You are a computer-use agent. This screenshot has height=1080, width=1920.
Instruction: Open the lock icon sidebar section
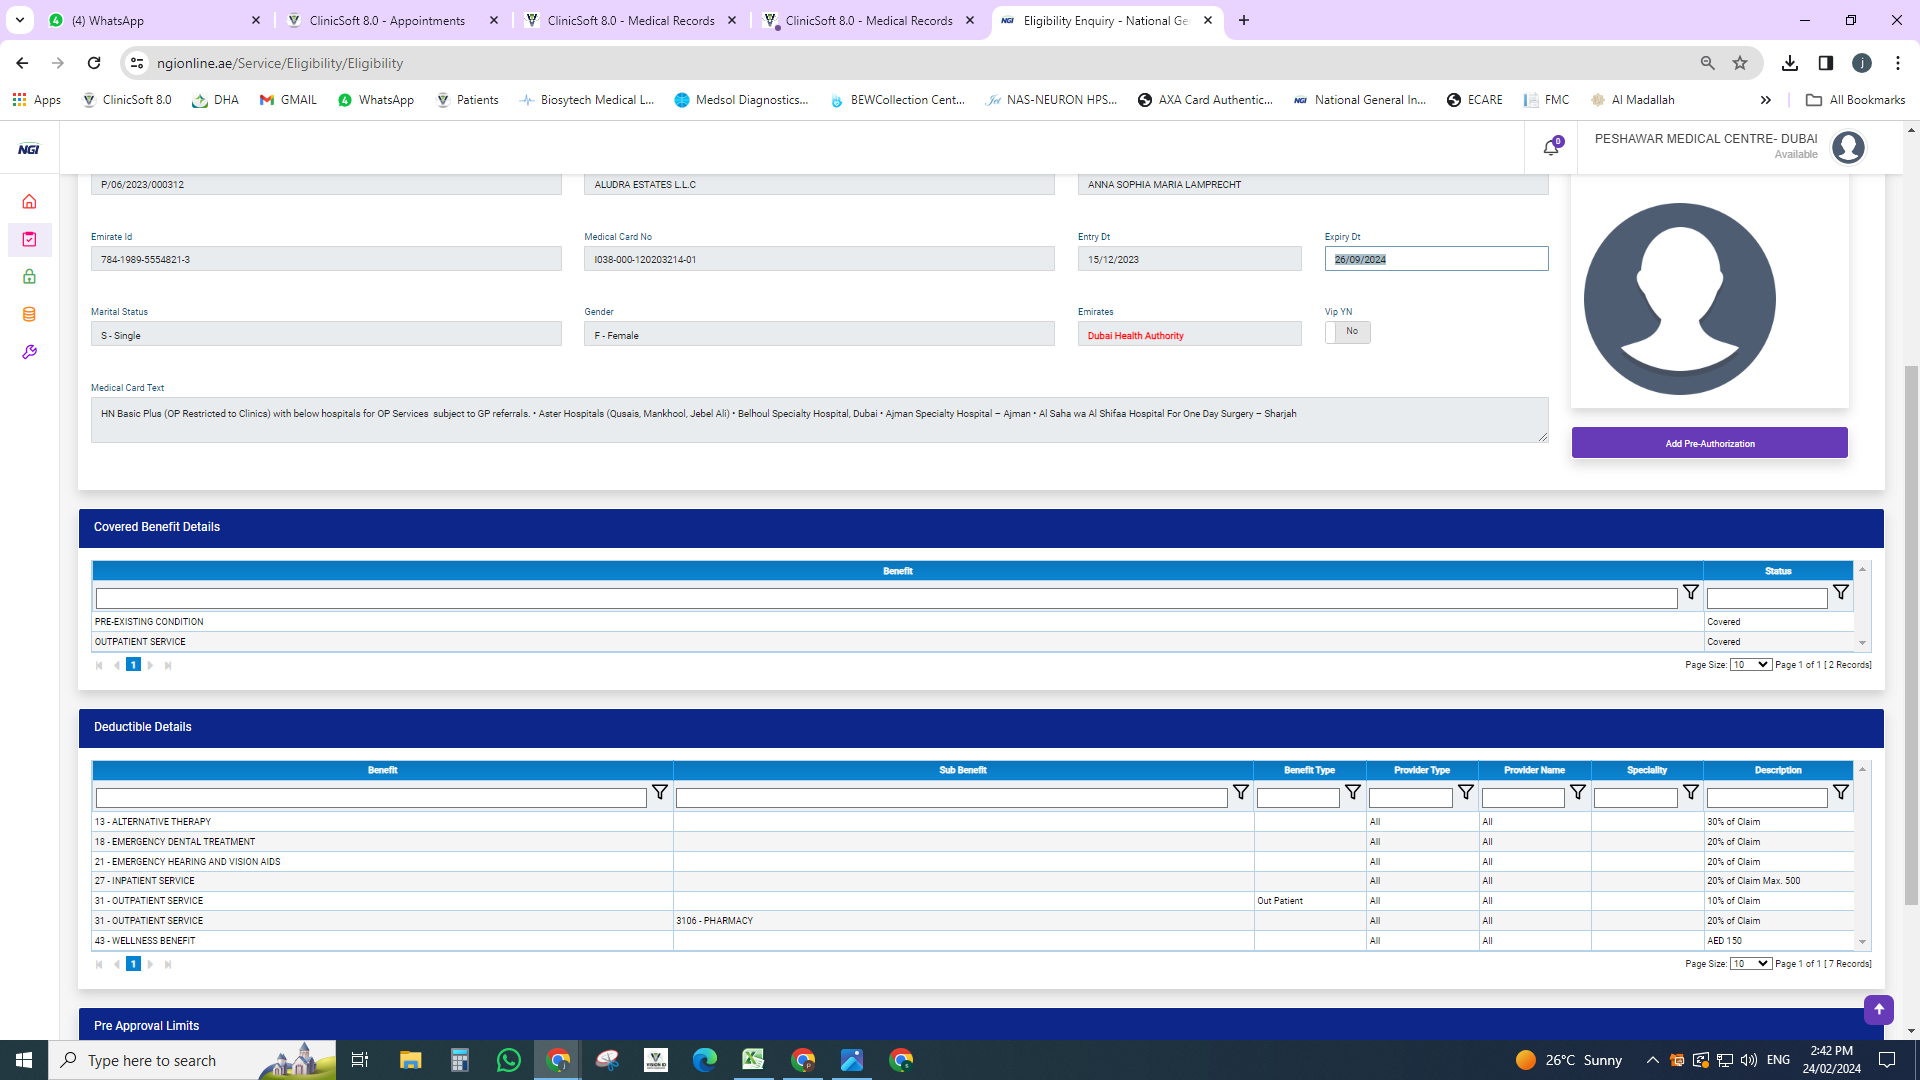(29, 277)
